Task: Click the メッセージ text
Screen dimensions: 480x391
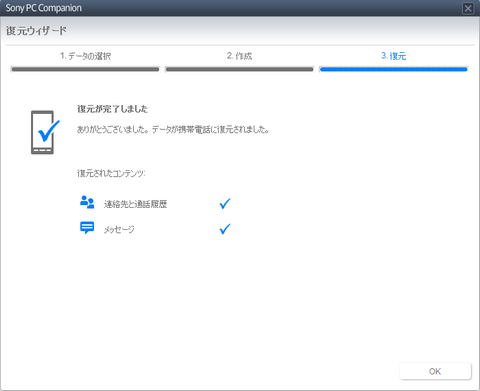Action: tap(119, 229)
